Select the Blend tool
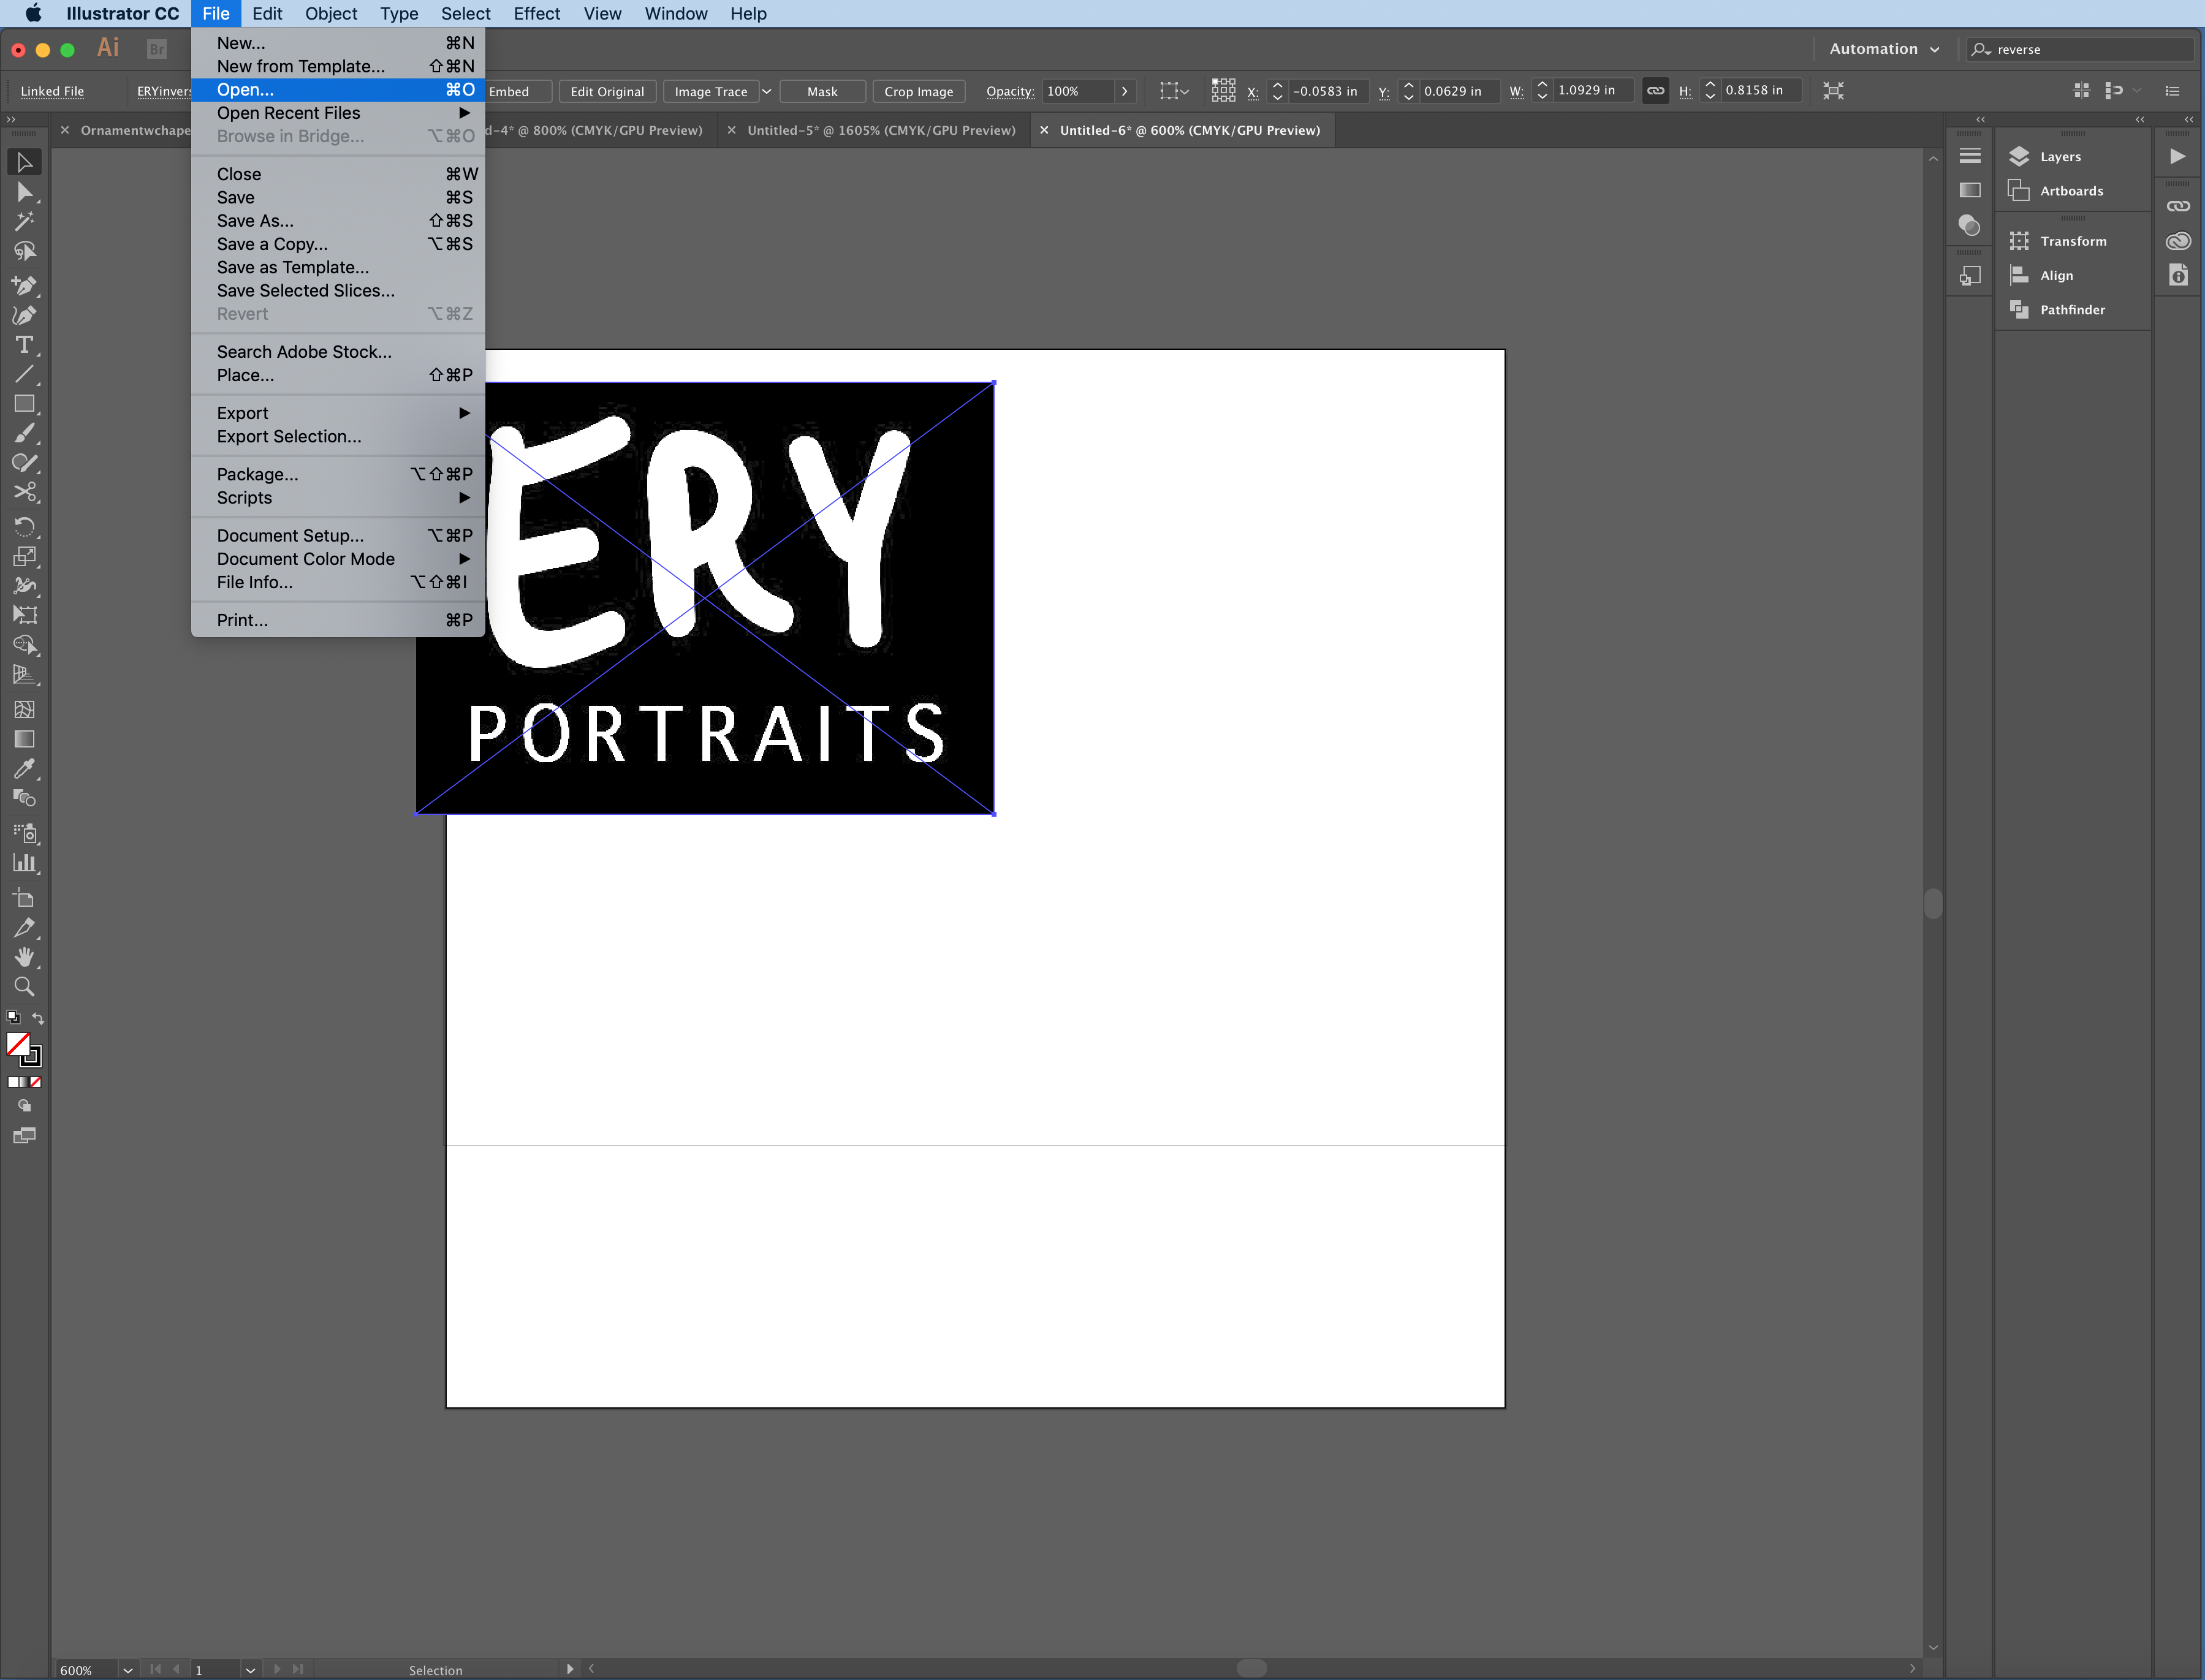The width and height of the screenshot is (2205, 1680). [x=24, y=798]
